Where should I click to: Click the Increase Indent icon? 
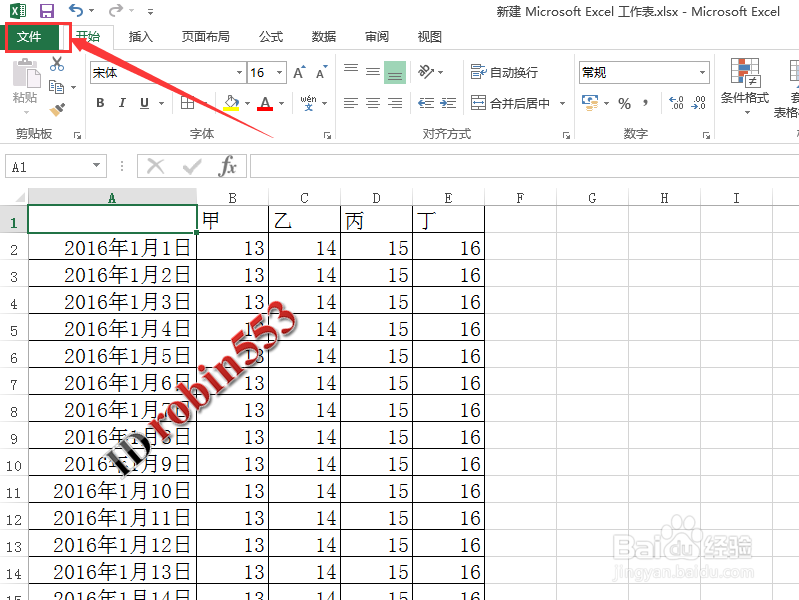pyautogui.click(x=448, y=103)
